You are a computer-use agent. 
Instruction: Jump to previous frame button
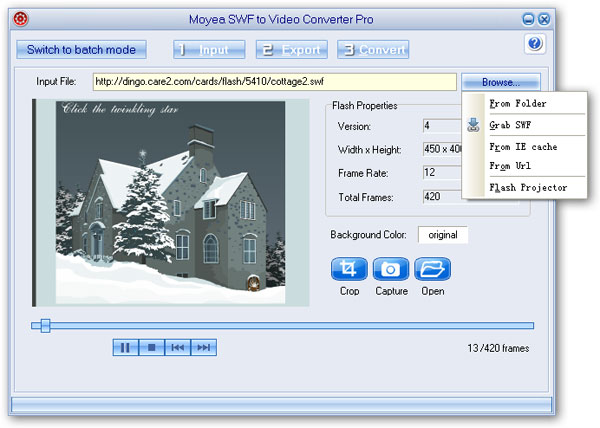(x=178, y=347)
